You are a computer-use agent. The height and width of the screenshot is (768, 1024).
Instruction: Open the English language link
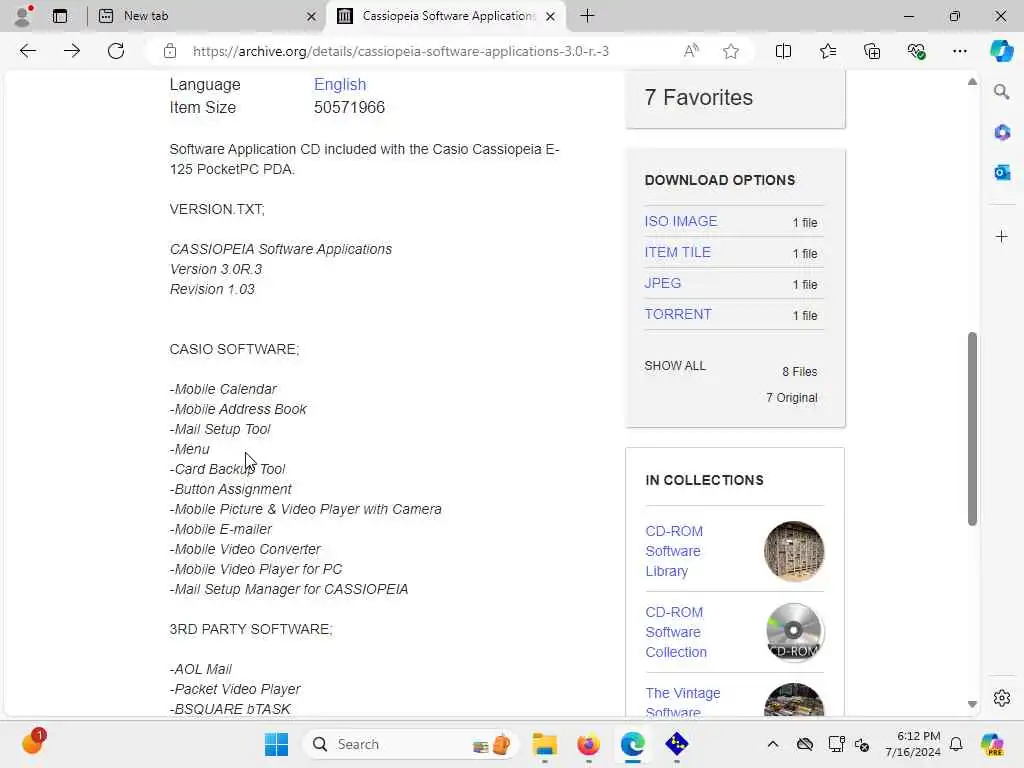pyautogui.click(x=340, y=84)
